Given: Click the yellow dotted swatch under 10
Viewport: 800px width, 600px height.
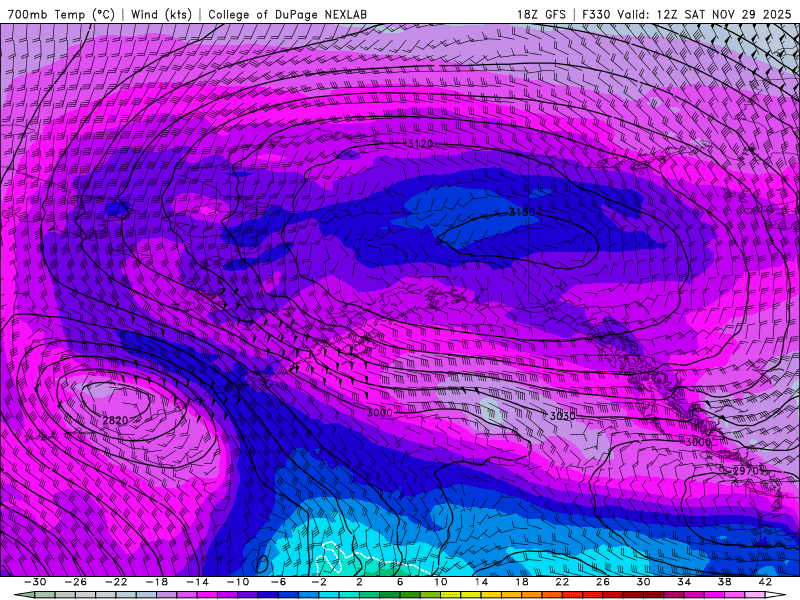Looking at the screenshot, I should 451,595.
